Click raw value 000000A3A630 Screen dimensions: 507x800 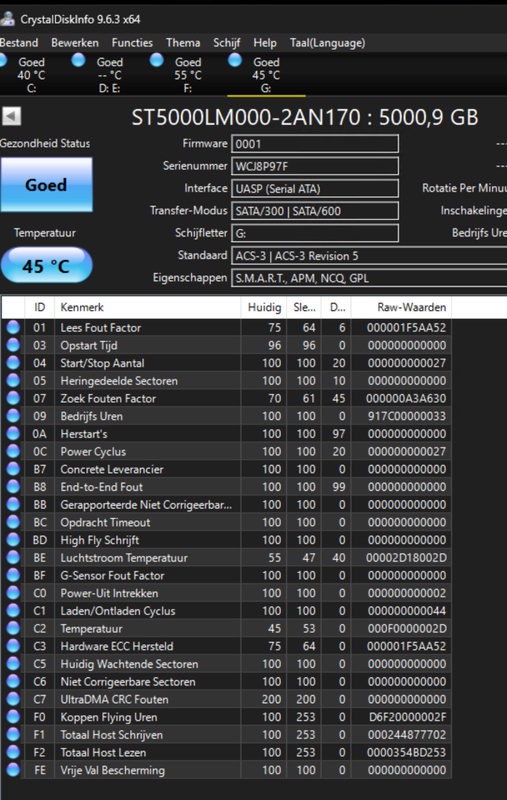coord(407,398)
